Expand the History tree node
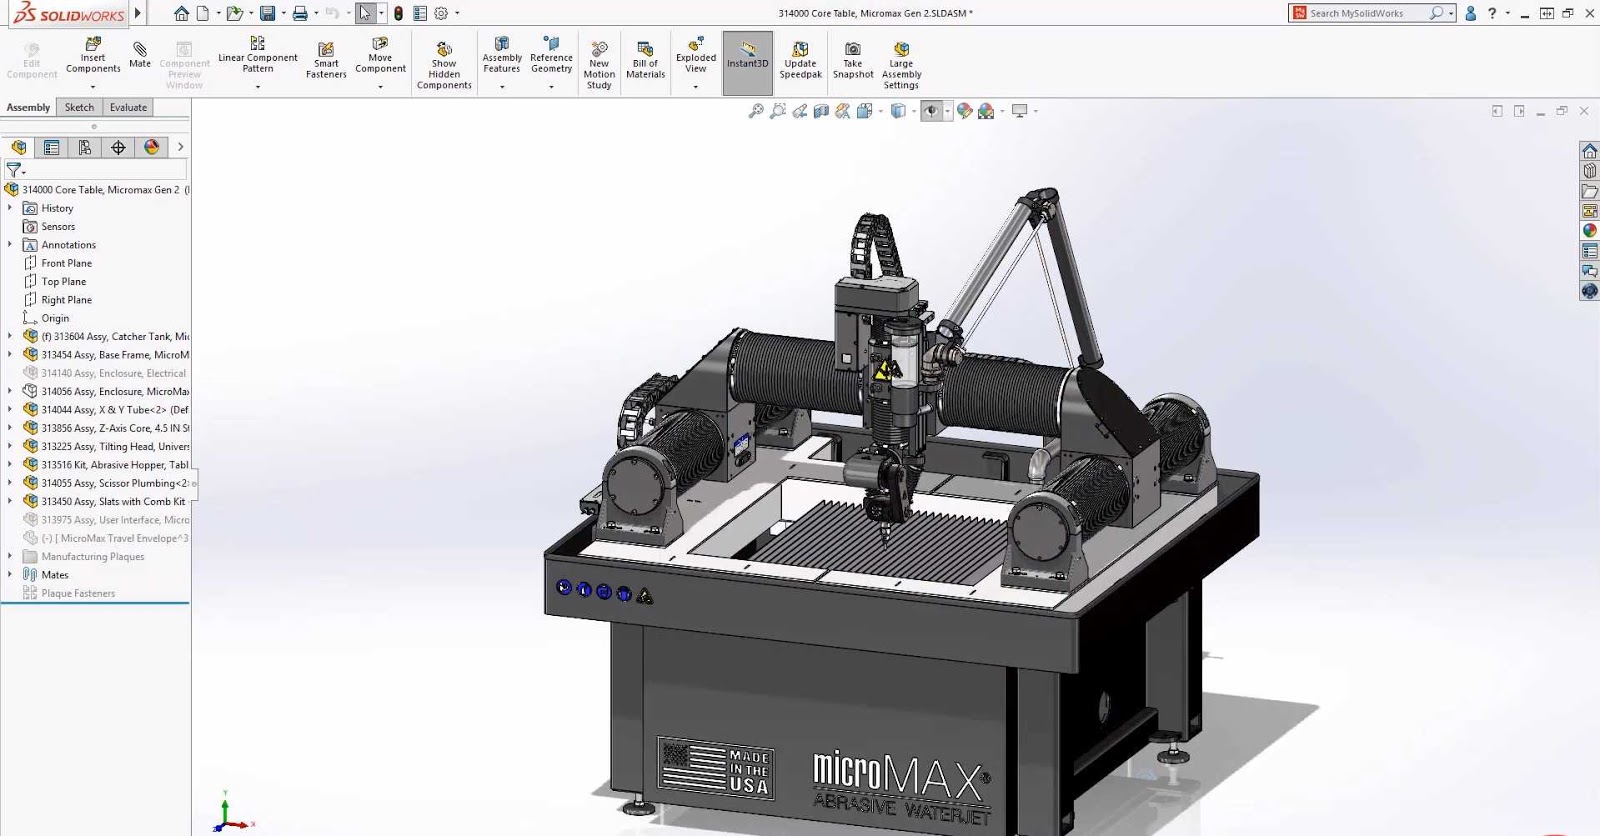1600x836 pixels. [10, 208]
